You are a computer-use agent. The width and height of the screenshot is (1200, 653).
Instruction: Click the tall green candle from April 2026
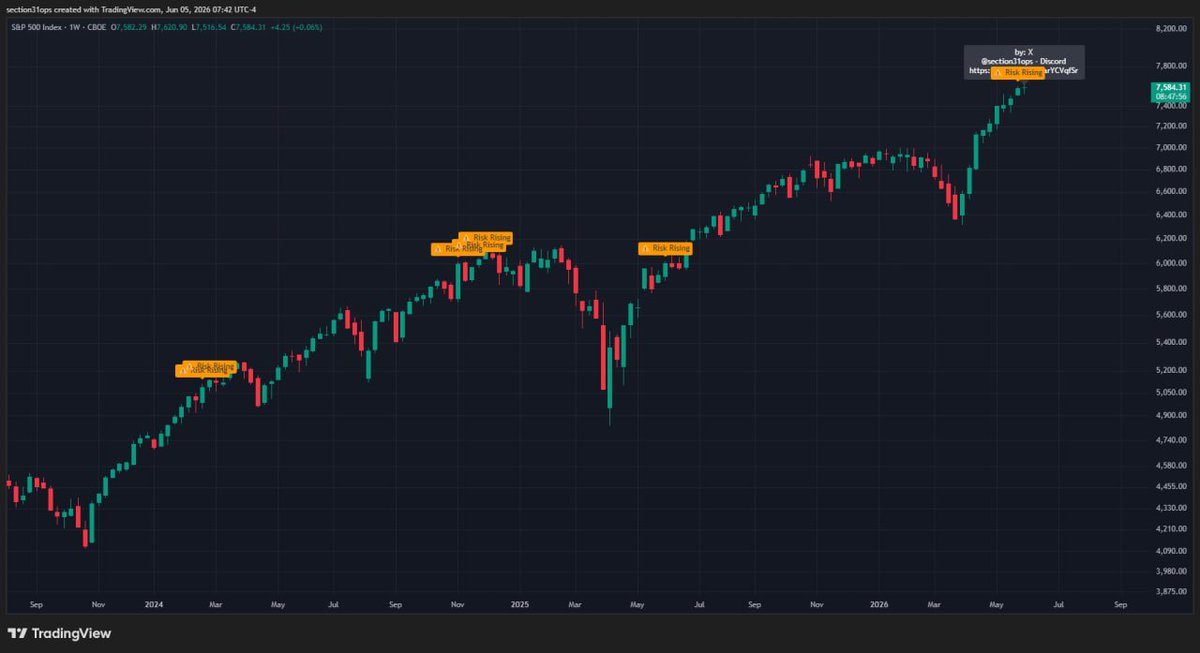tap(974, 152)
